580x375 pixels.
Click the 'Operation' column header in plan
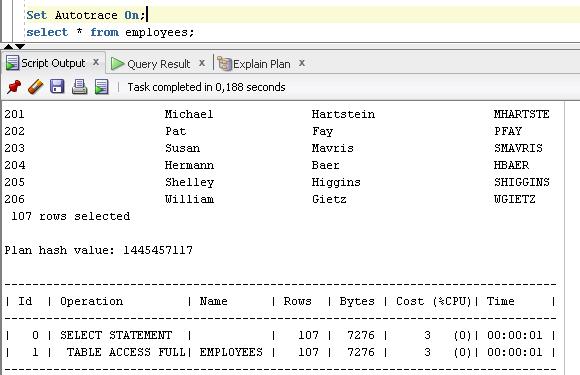[x=92, y=301]
